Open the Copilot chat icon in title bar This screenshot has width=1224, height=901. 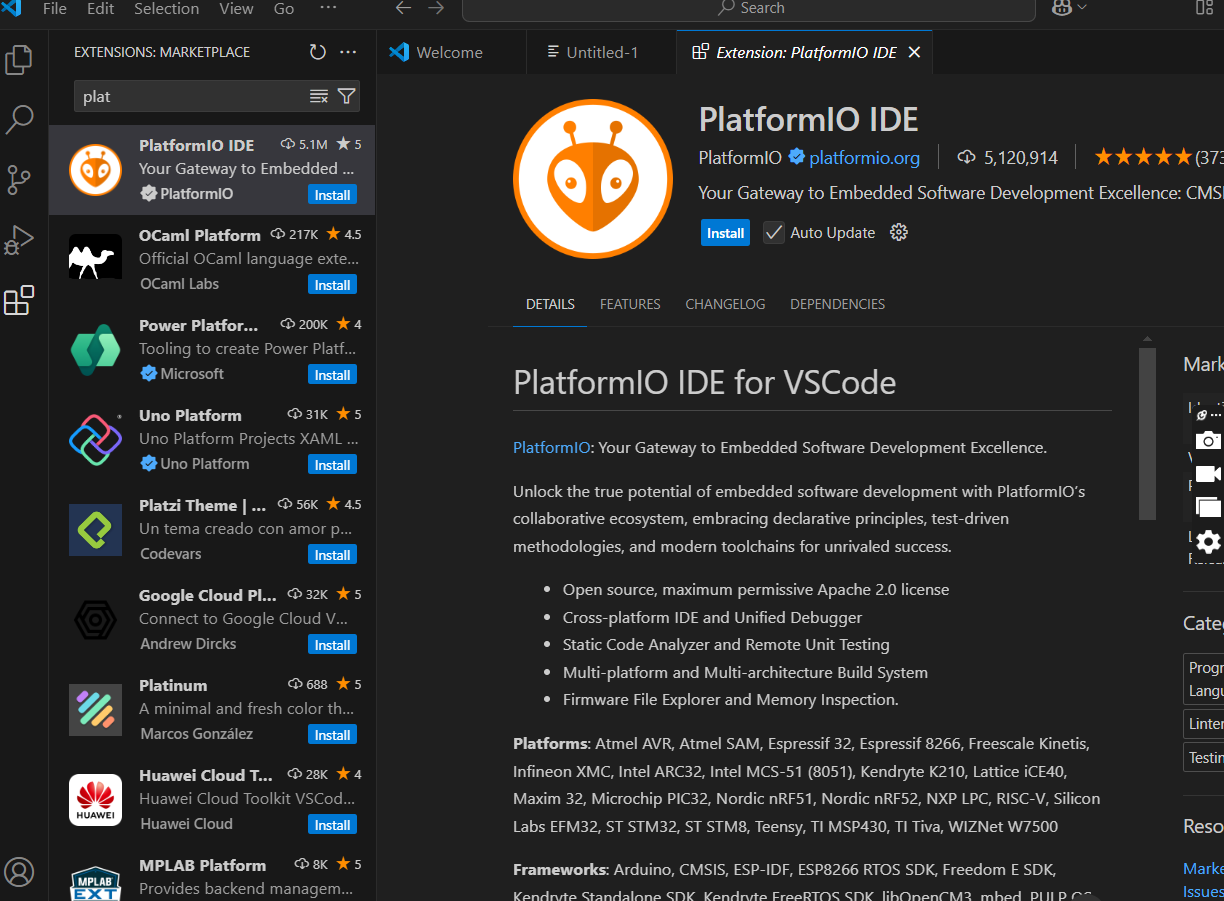(1061, 8)
